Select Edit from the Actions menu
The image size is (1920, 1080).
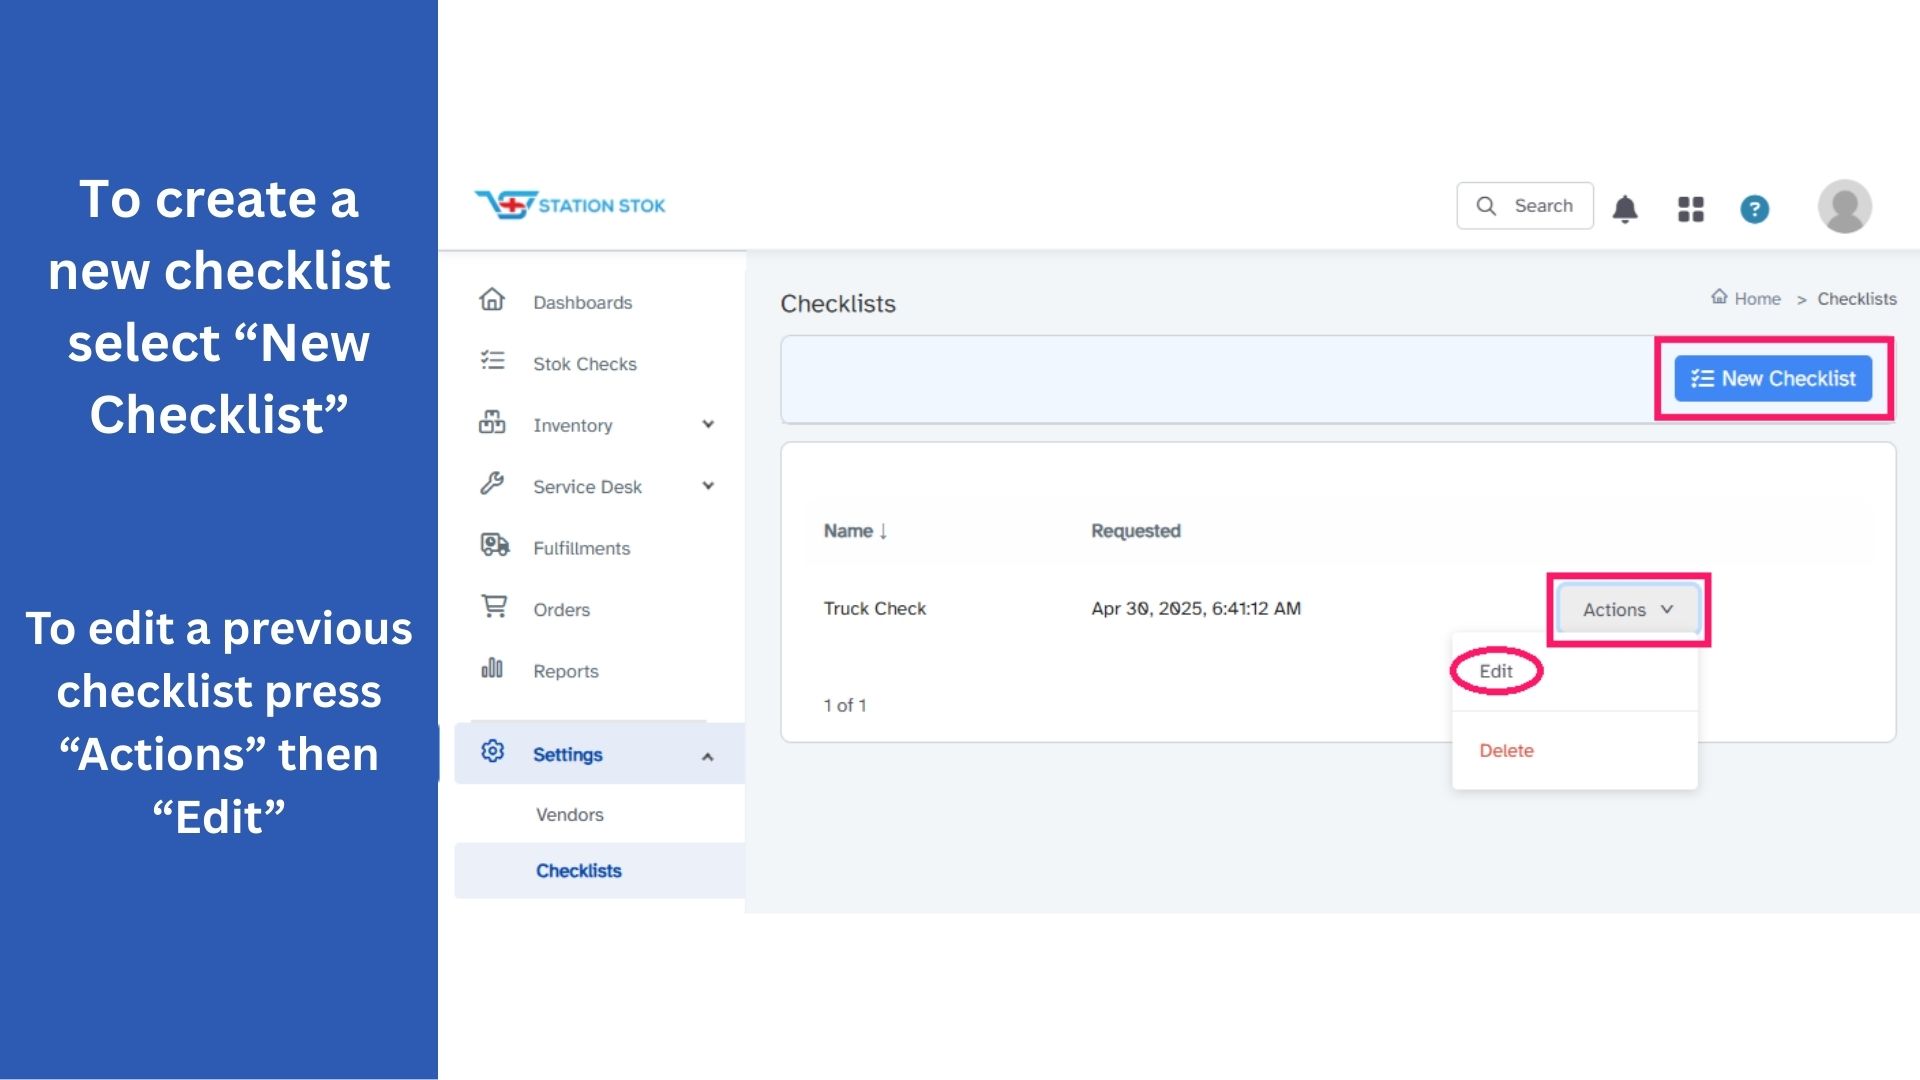1496,671
